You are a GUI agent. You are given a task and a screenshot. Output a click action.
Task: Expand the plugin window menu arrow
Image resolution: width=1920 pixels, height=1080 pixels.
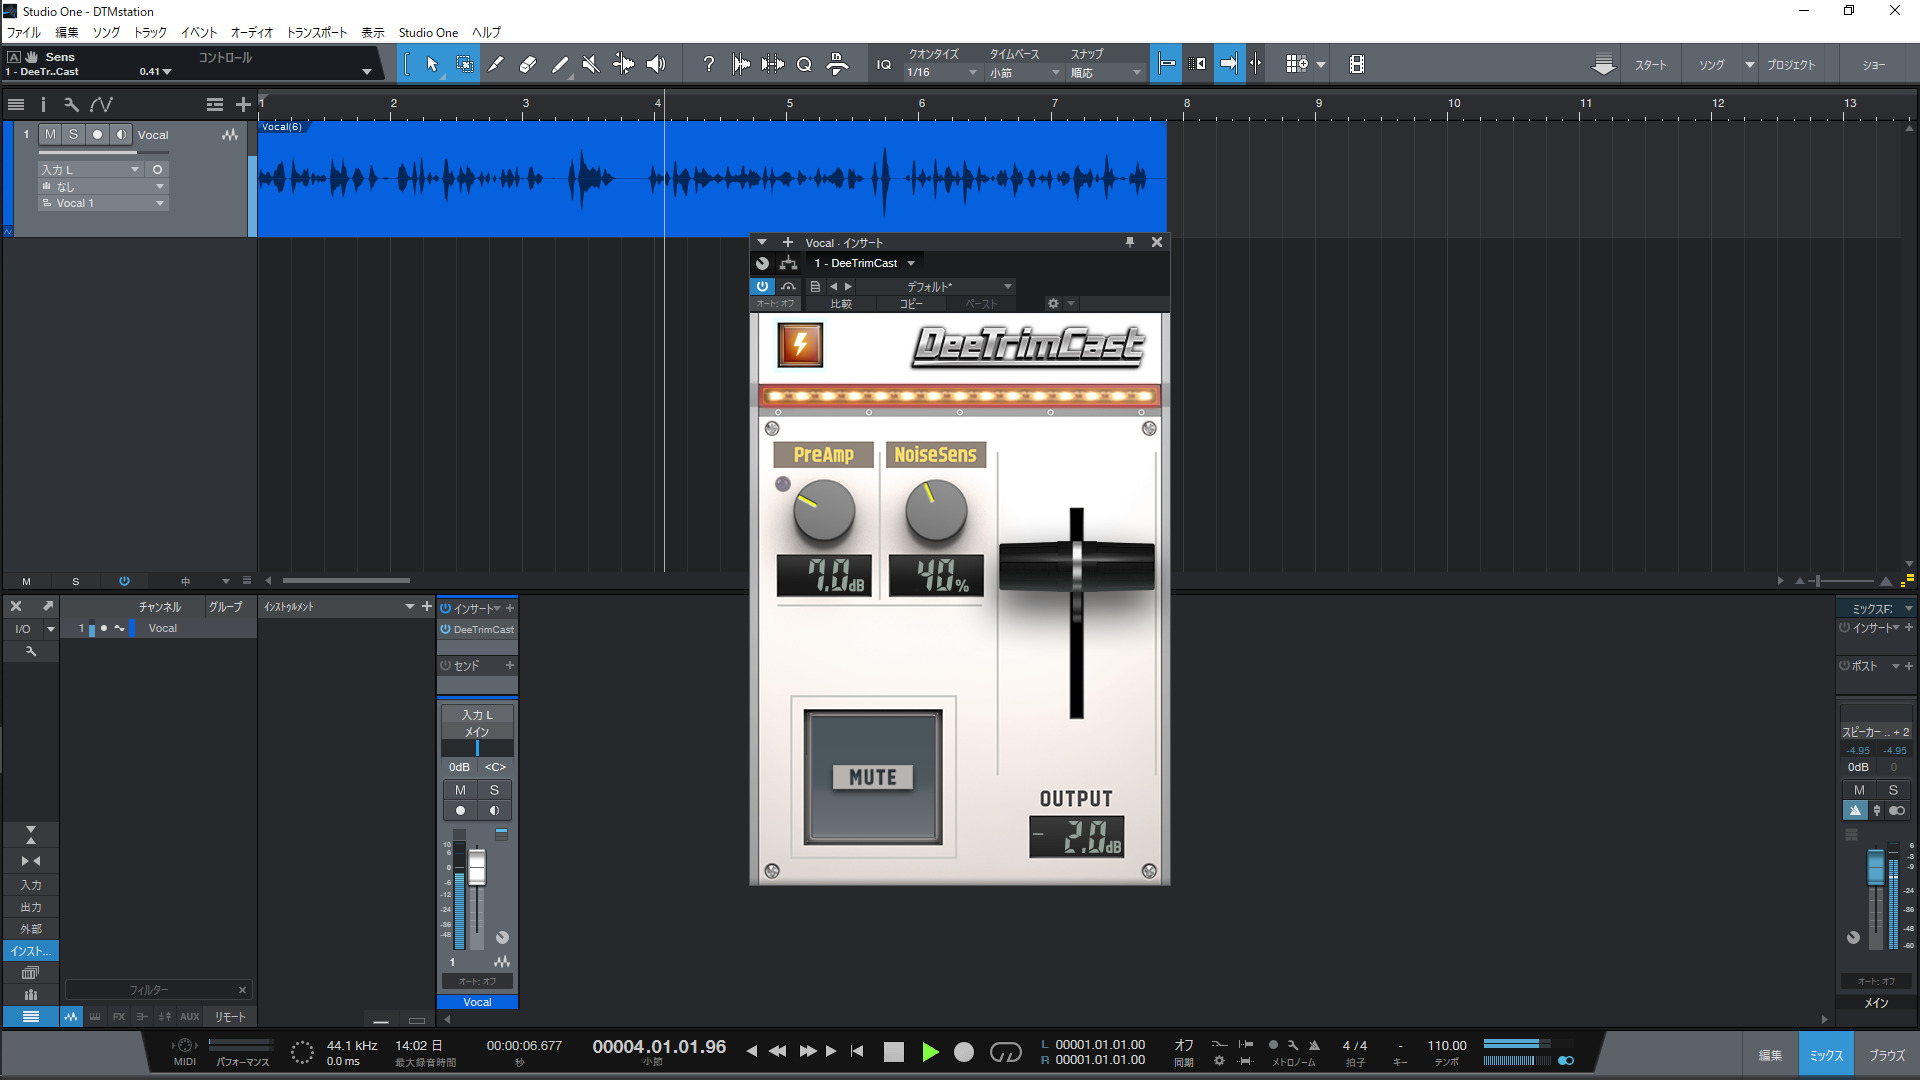pos(762,242)
